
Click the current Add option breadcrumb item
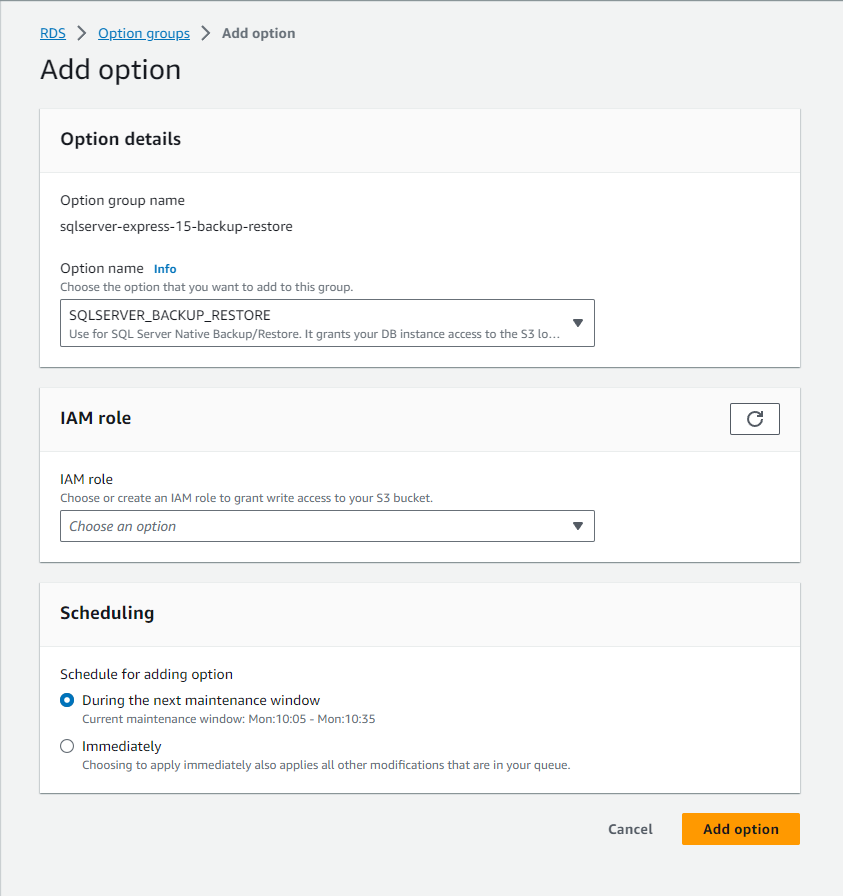click(x=258, y=33)
